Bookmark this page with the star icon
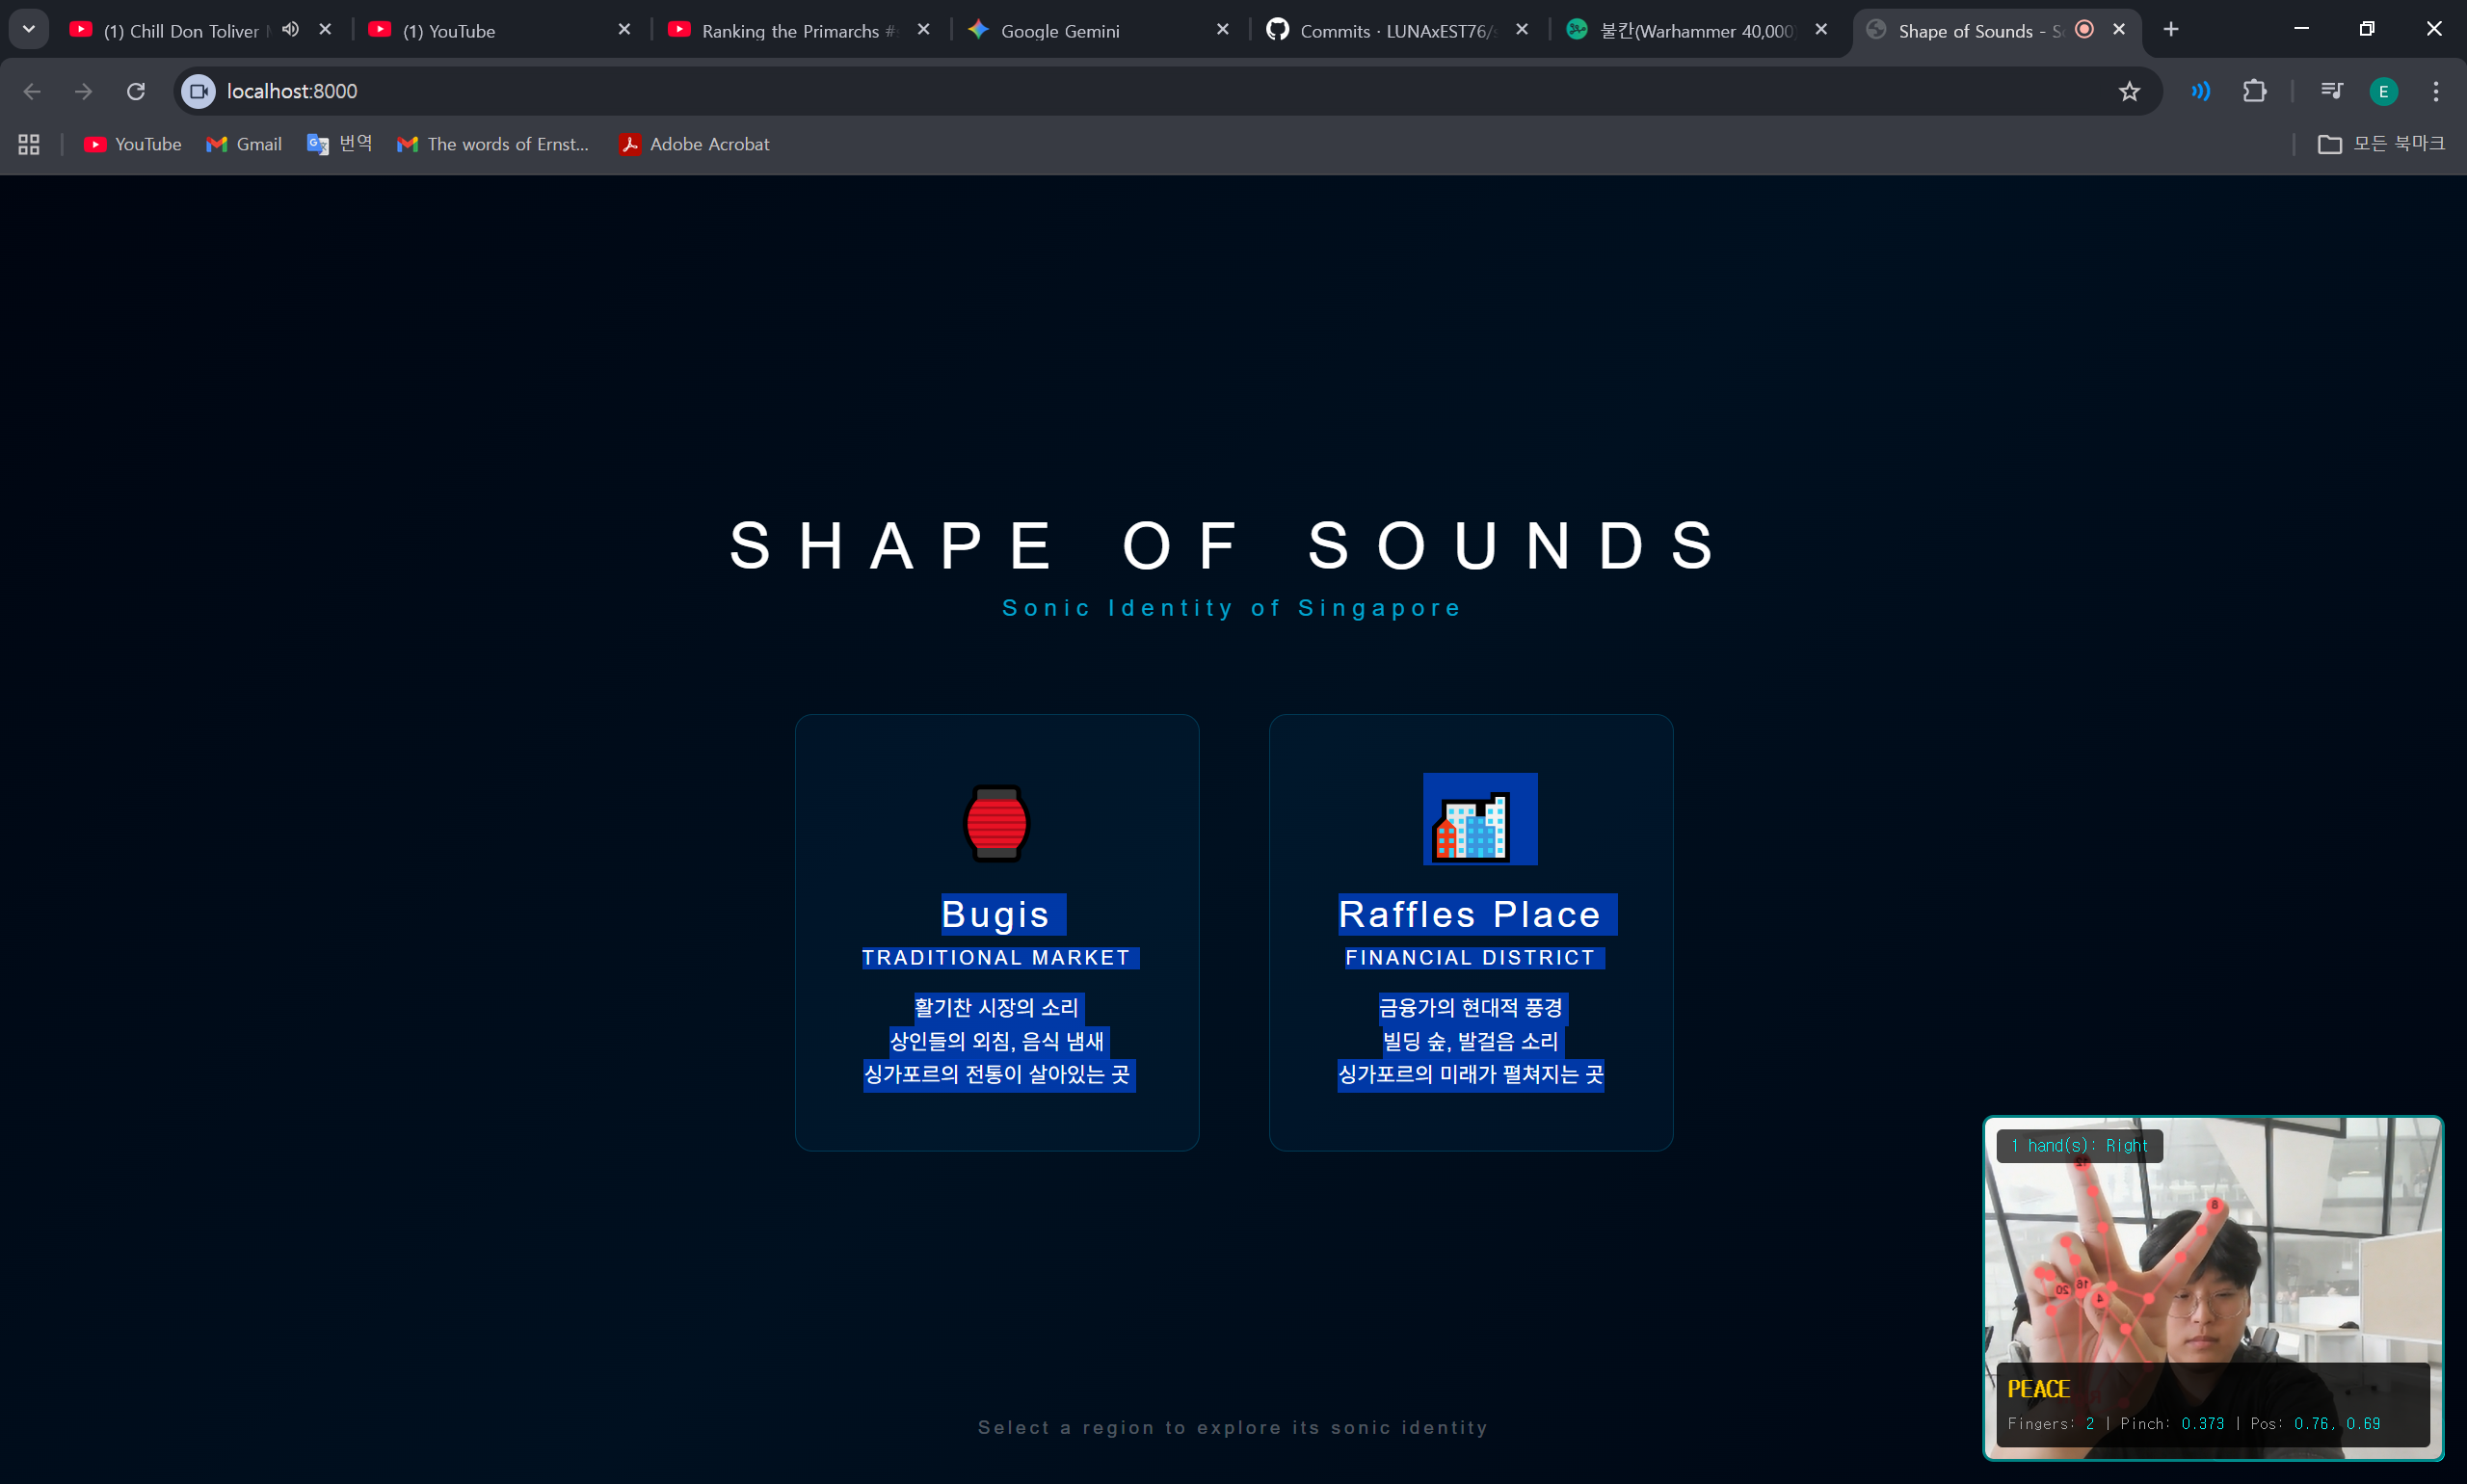 (x=2129, y=91)
